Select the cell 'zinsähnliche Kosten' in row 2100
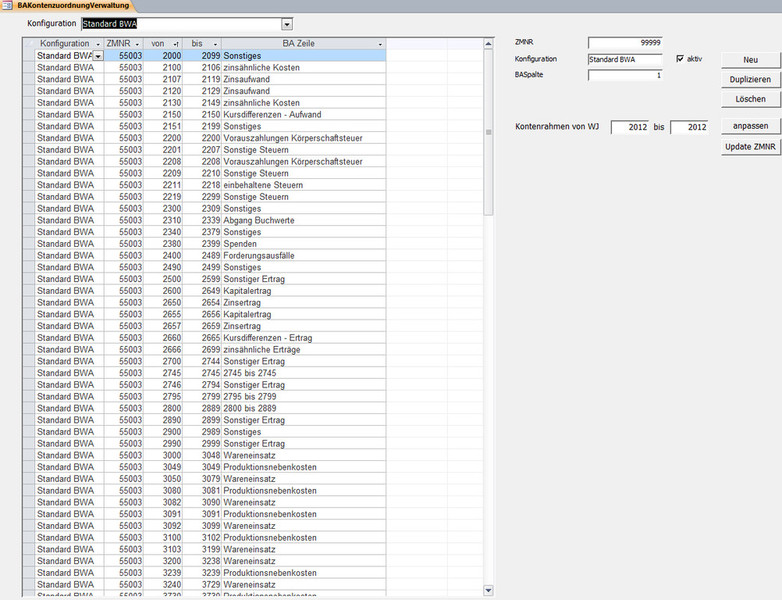Viewport: 782px width, 600px height. coord(304,67)
